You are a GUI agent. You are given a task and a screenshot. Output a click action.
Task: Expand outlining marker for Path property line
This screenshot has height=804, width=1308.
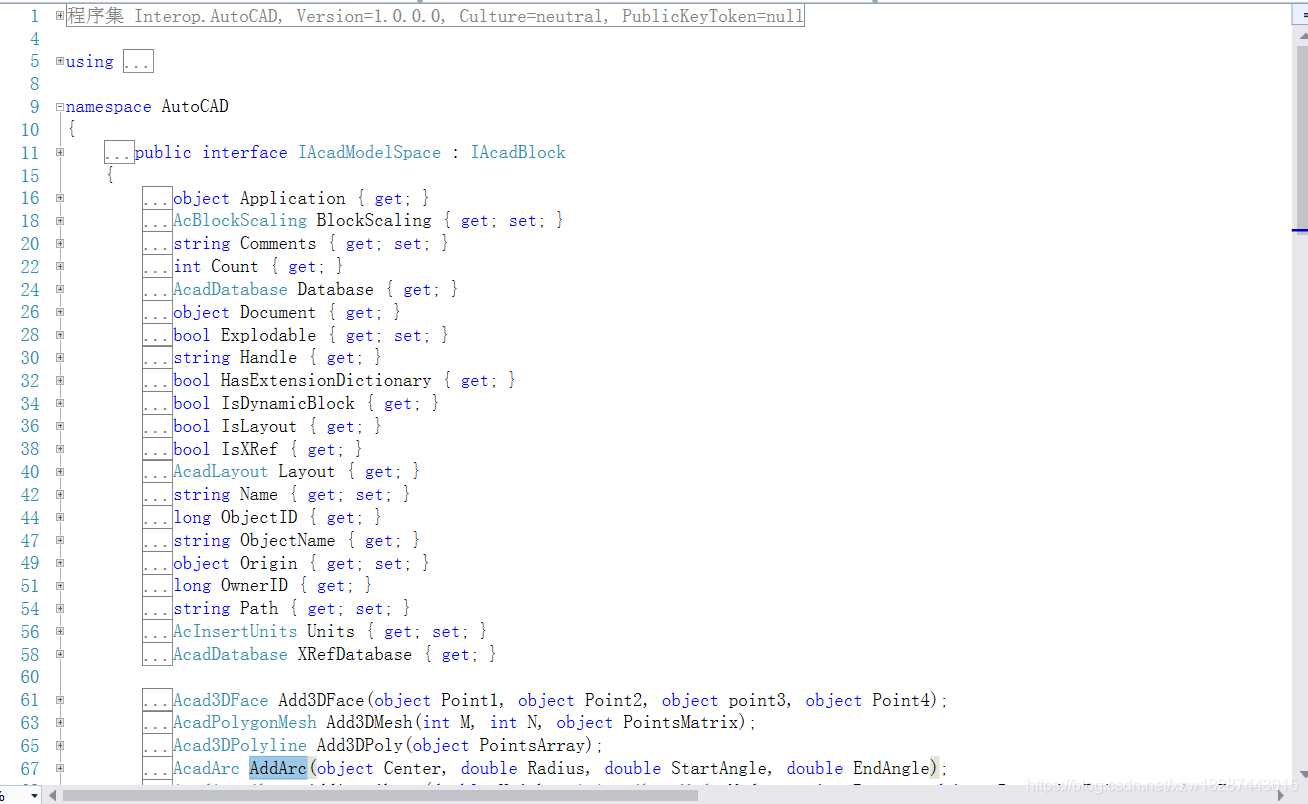pyautogui.click(x=60, y=608)
